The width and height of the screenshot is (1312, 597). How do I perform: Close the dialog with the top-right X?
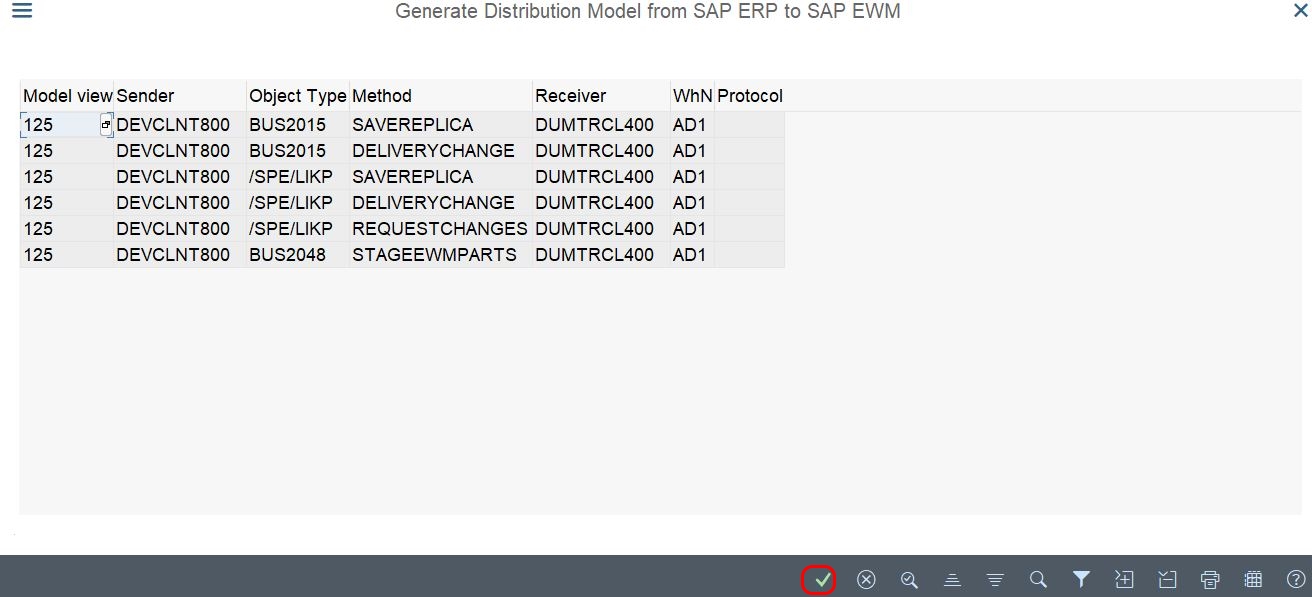click(x=1300, y=11)
